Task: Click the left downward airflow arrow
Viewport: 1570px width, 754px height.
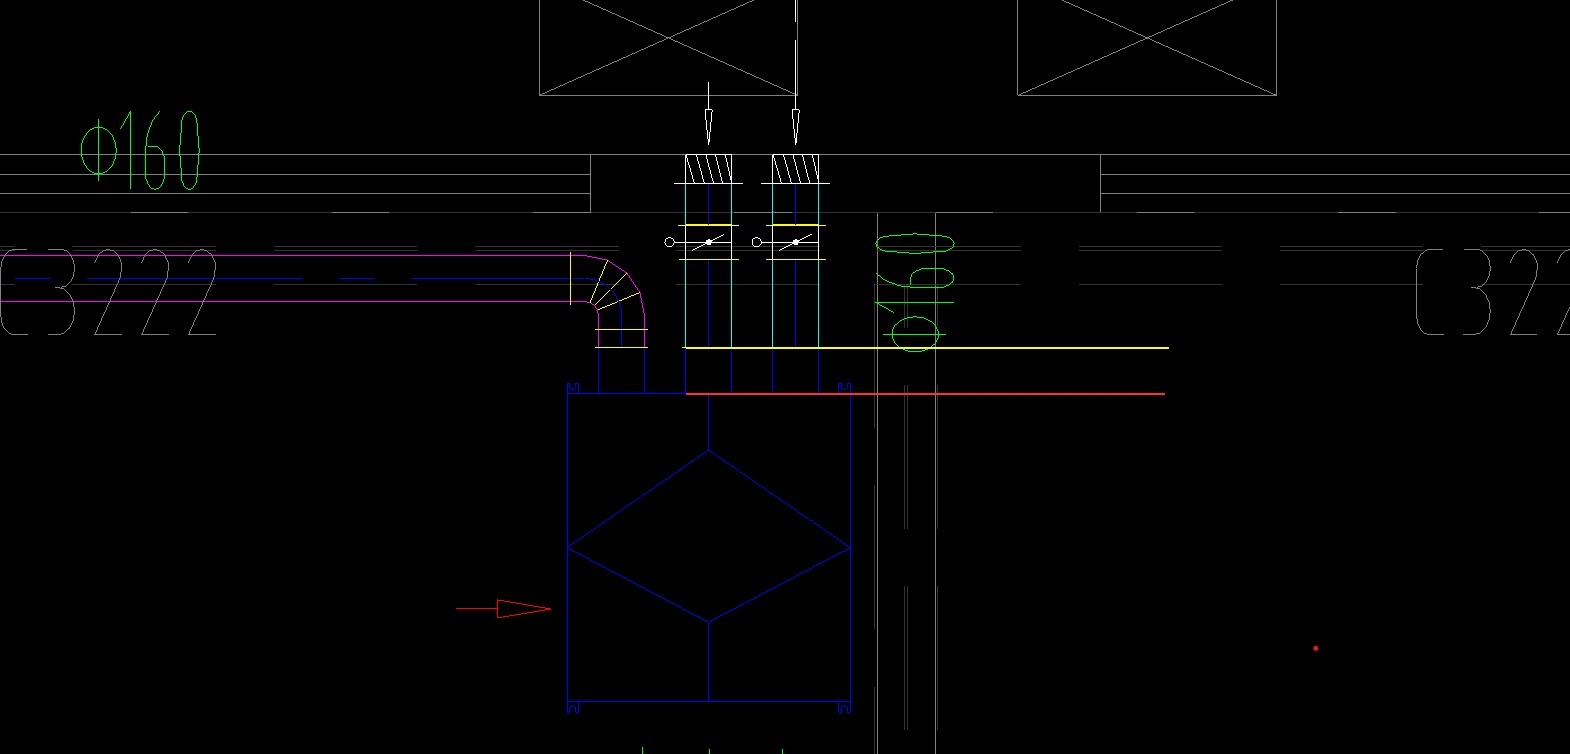Action: point(709,113)
